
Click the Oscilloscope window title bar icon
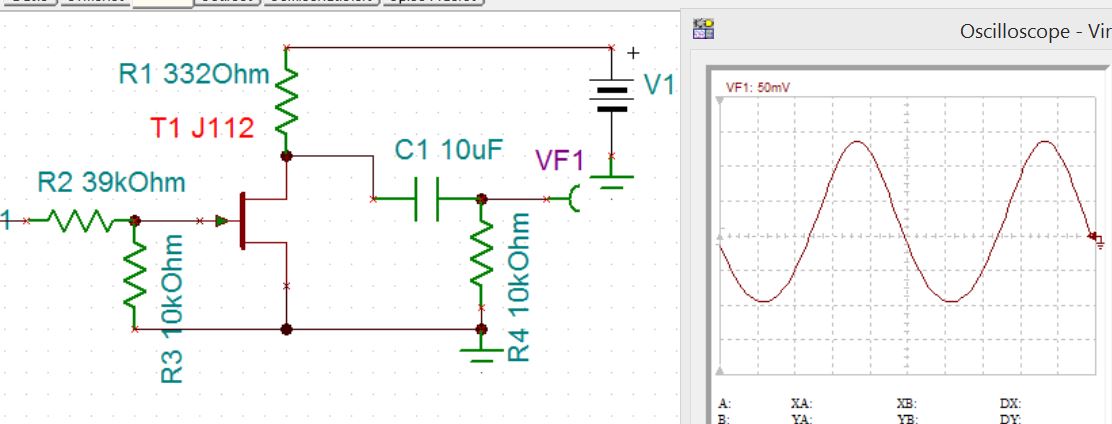(704, 29)
